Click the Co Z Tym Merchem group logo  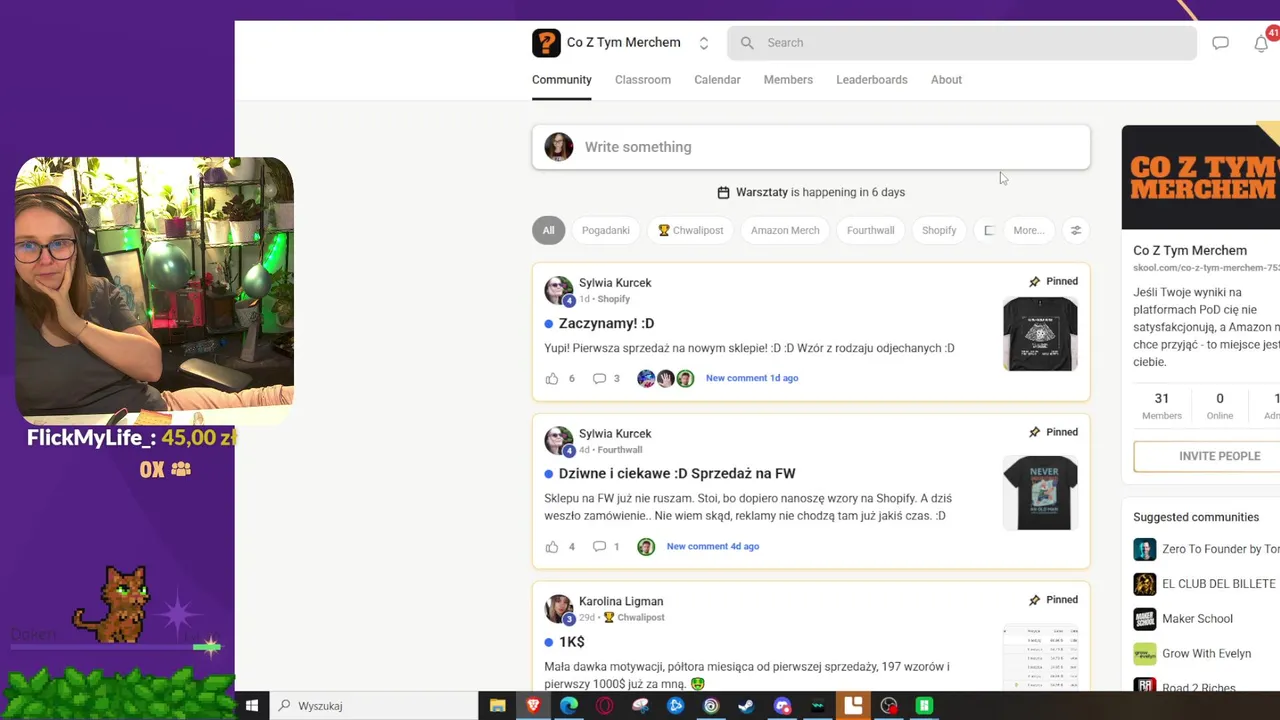click(x=546, y=43)
